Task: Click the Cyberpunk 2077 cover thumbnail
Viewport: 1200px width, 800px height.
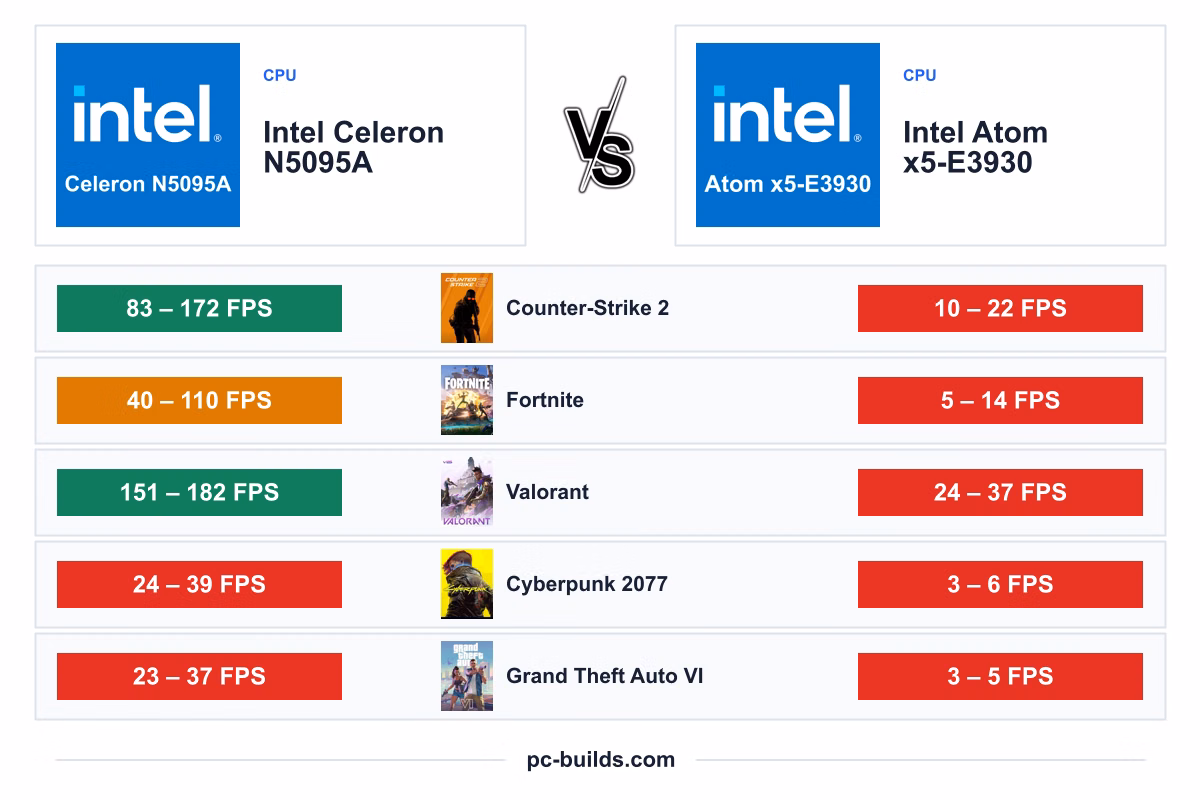Action: [467, 584]
